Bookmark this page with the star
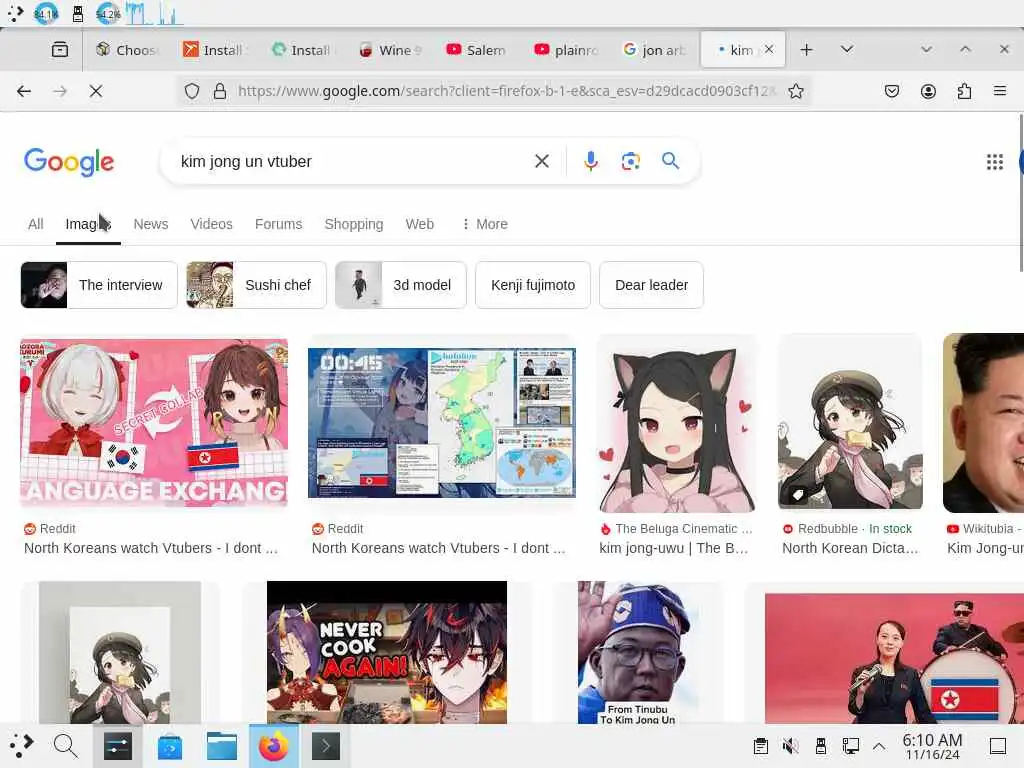This screenshot has height=768, width=1024. [795, 91]
